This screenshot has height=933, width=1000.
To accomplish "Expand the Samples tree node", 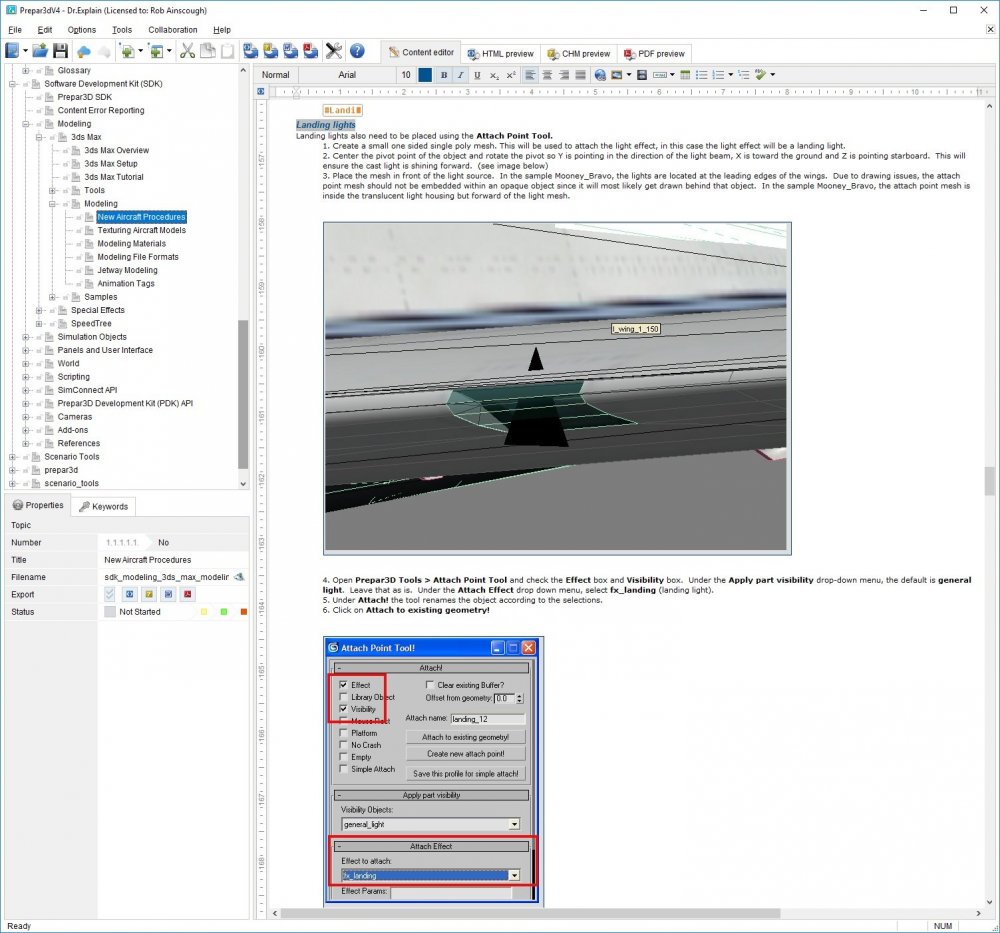I will [x=53, y=297].
